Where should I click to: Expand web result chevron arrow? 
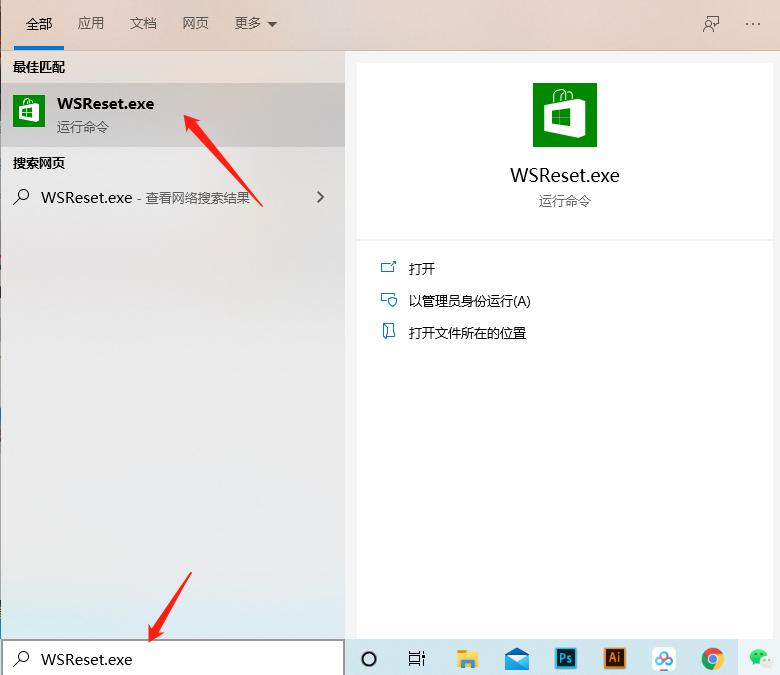pos(320,197)
